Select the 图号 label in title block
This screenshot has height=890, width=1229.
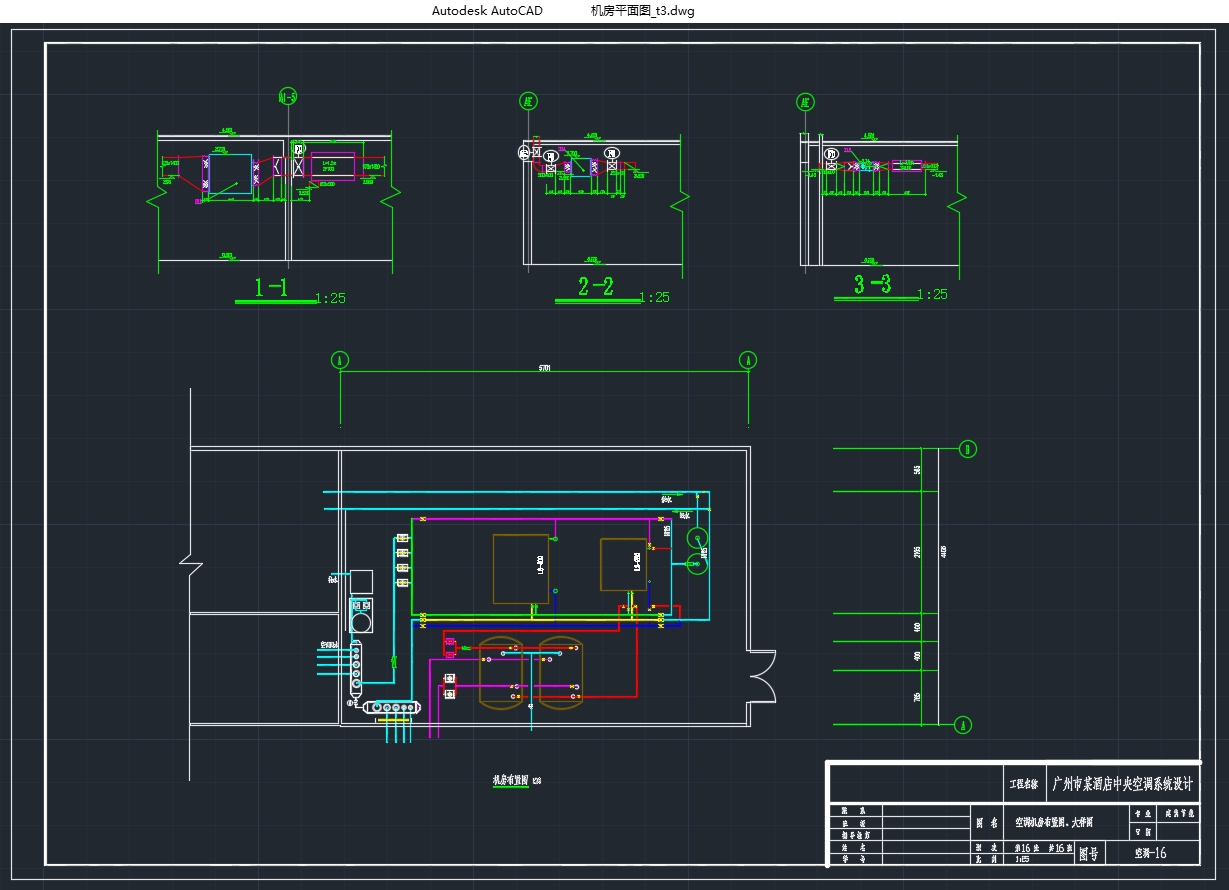[x=1087, y=854]
